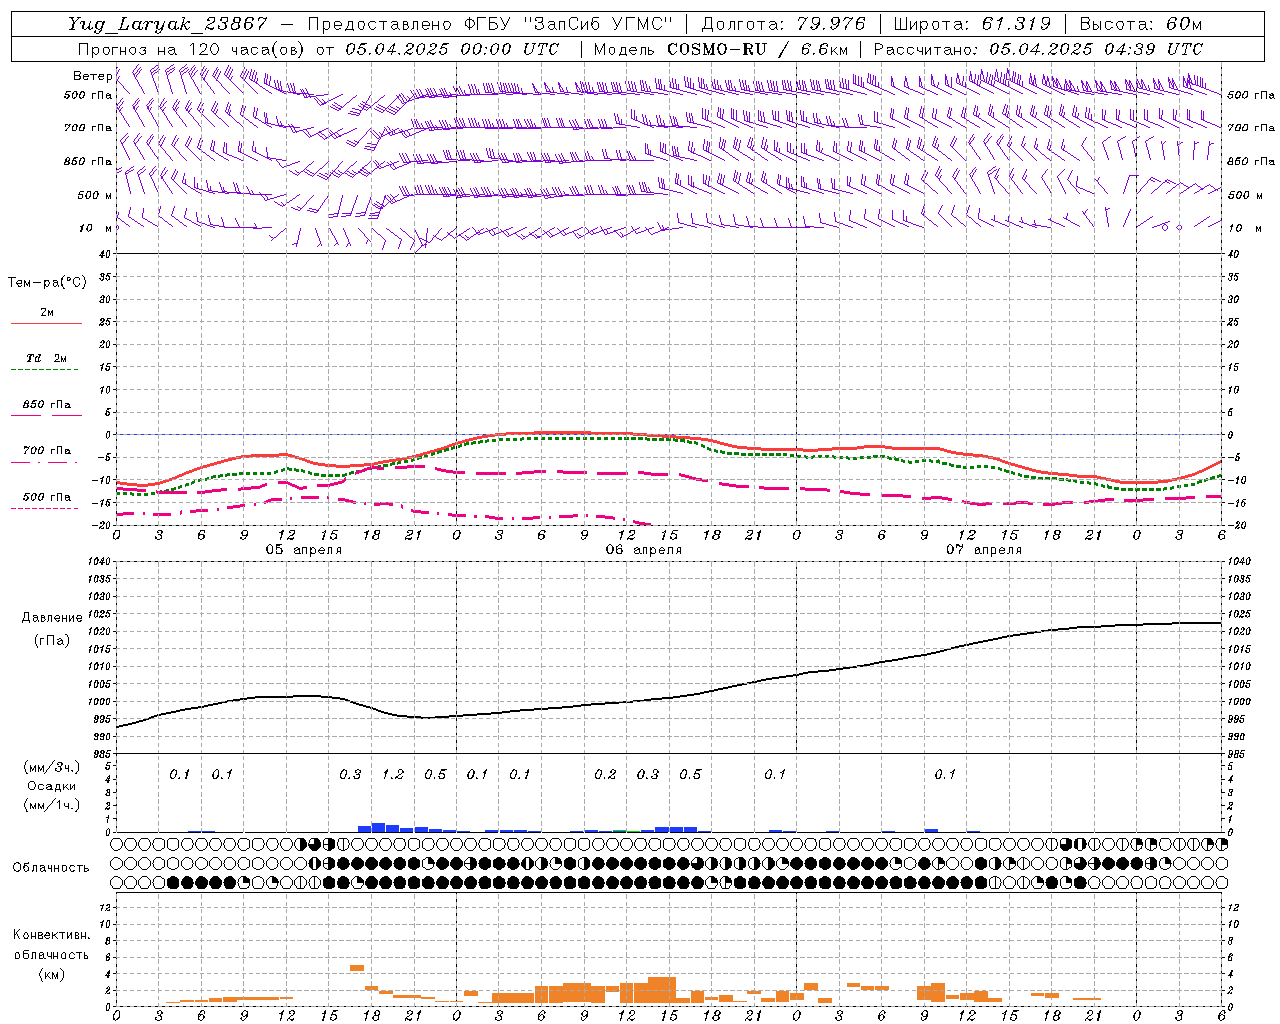Click the "1.2" precipitation amount value
1280x1024 pixels.
click(393, 774)
